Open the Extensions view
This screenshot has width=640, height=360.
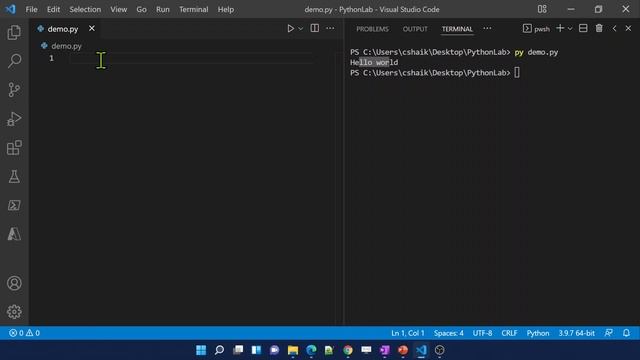click(14, 147)
